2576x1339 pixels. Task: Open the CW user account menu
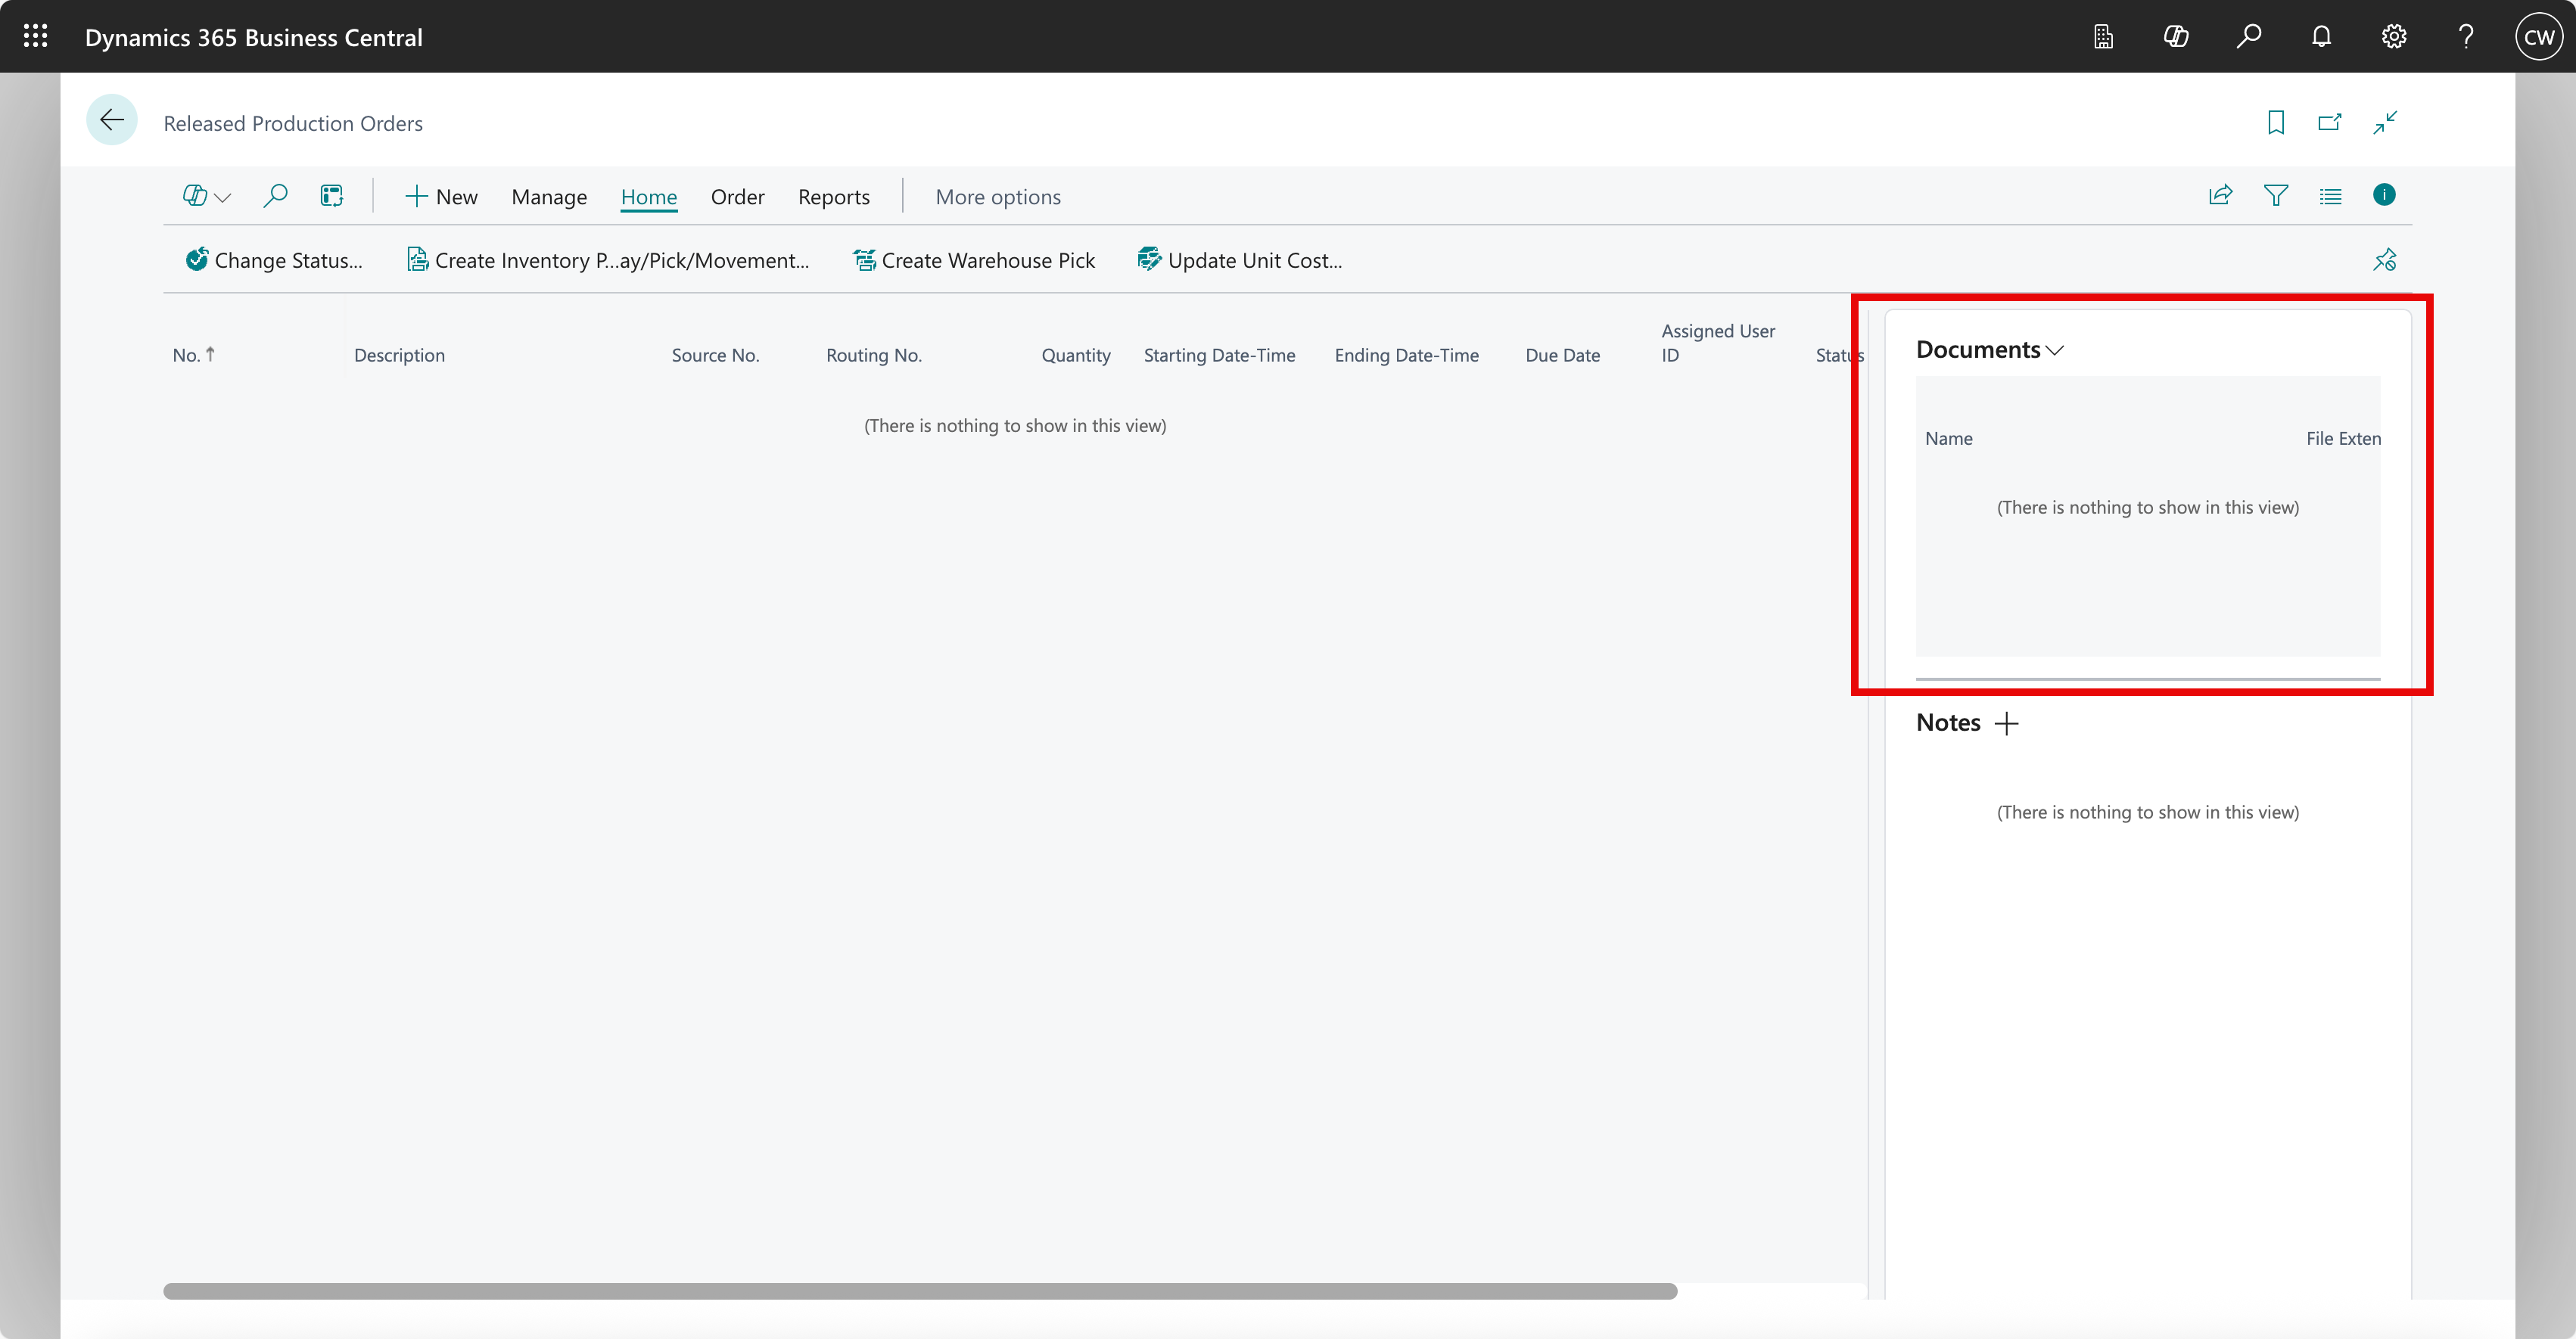click(2538, 36)
